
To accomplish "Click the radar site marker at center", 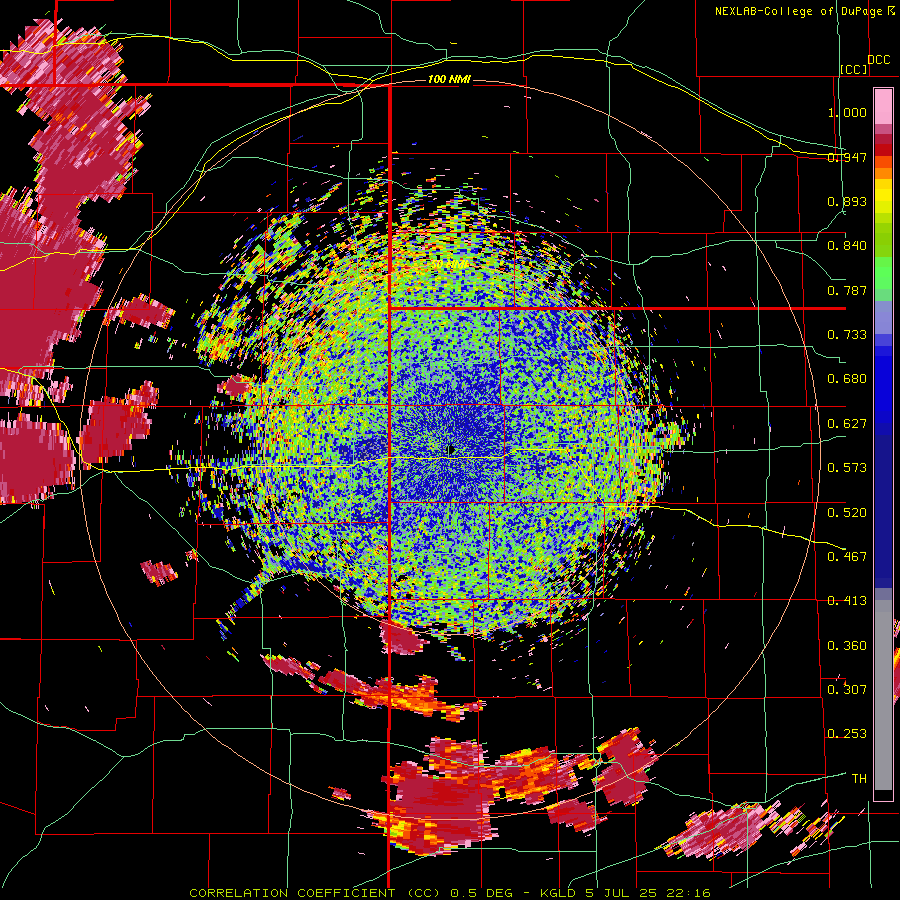I will [x=451, y=450].
